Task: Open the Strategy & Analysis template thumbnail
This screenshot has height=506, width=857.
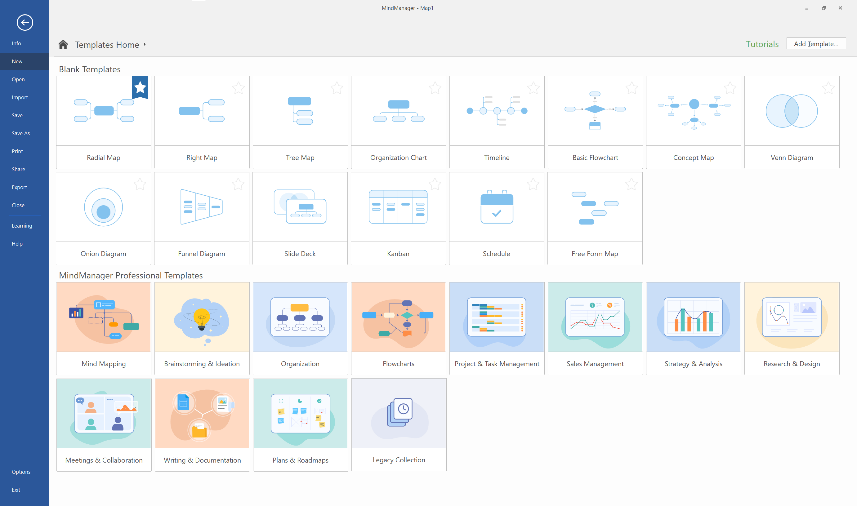Action: [693, 316]
